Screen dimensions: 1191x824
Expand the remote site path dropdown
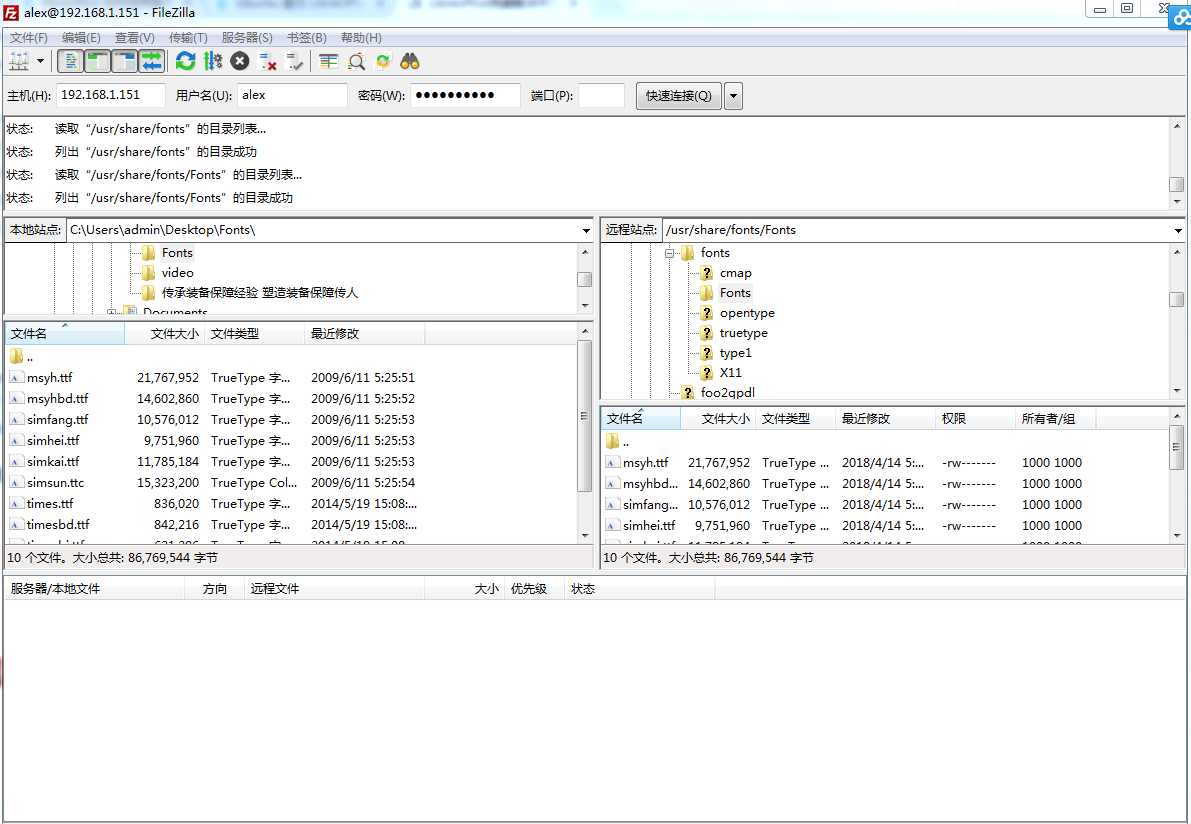point(1177,230)
